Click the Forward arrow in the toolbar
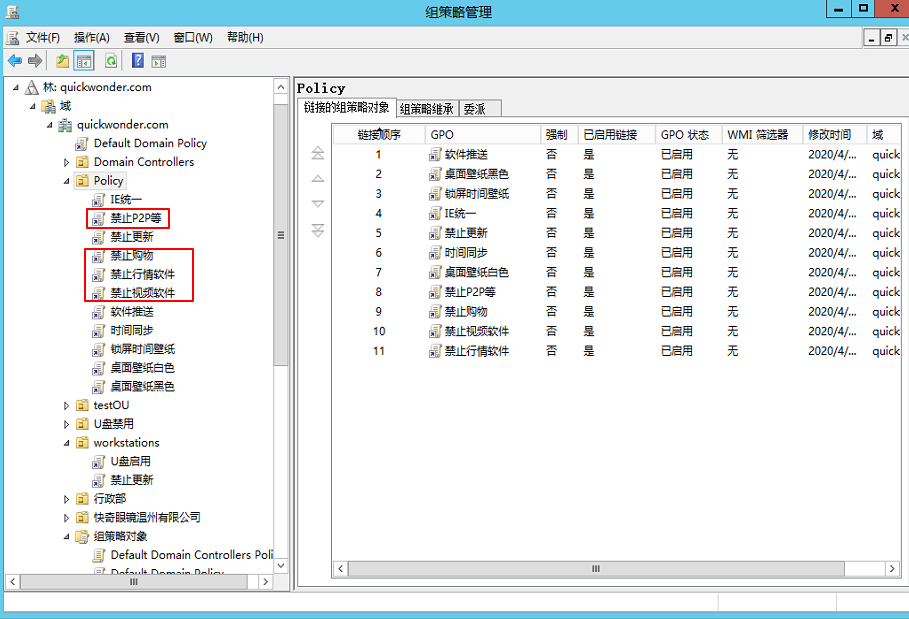The height and width of the screenshot is (619, 909). (35, 61)
